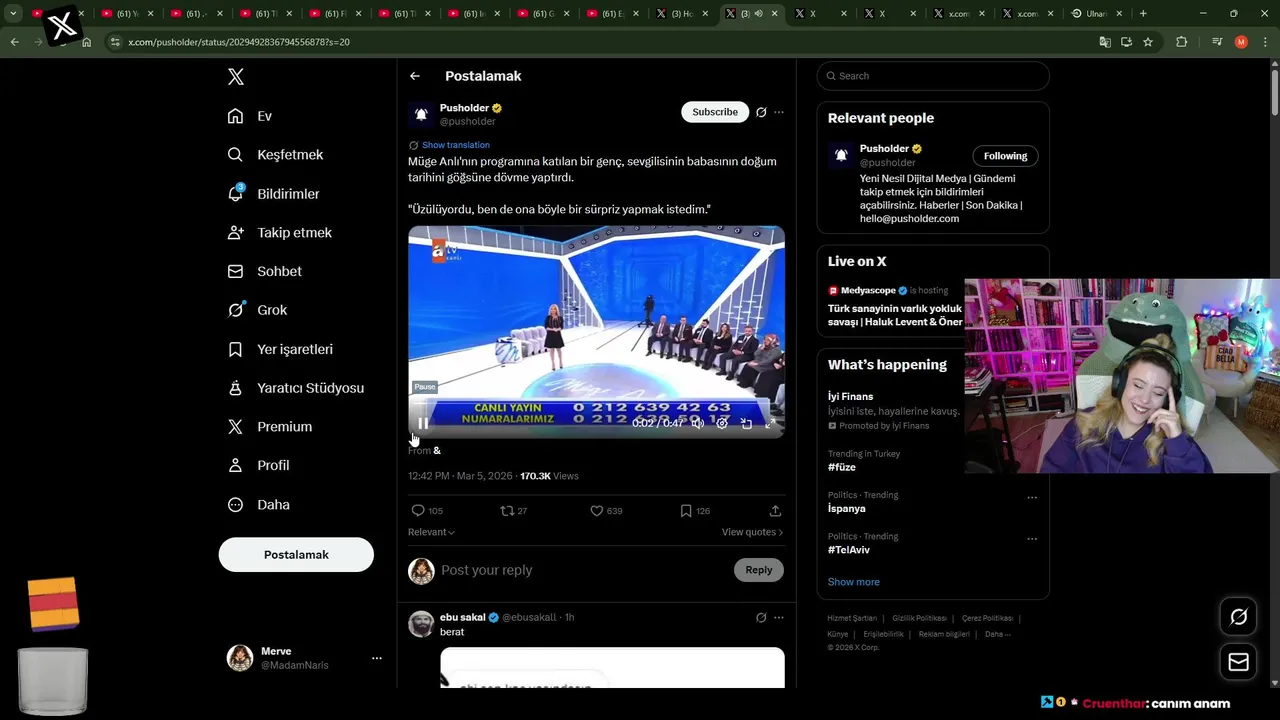1280x720 pixels.
Task: Open video settings gear
Action: (722, 423)
